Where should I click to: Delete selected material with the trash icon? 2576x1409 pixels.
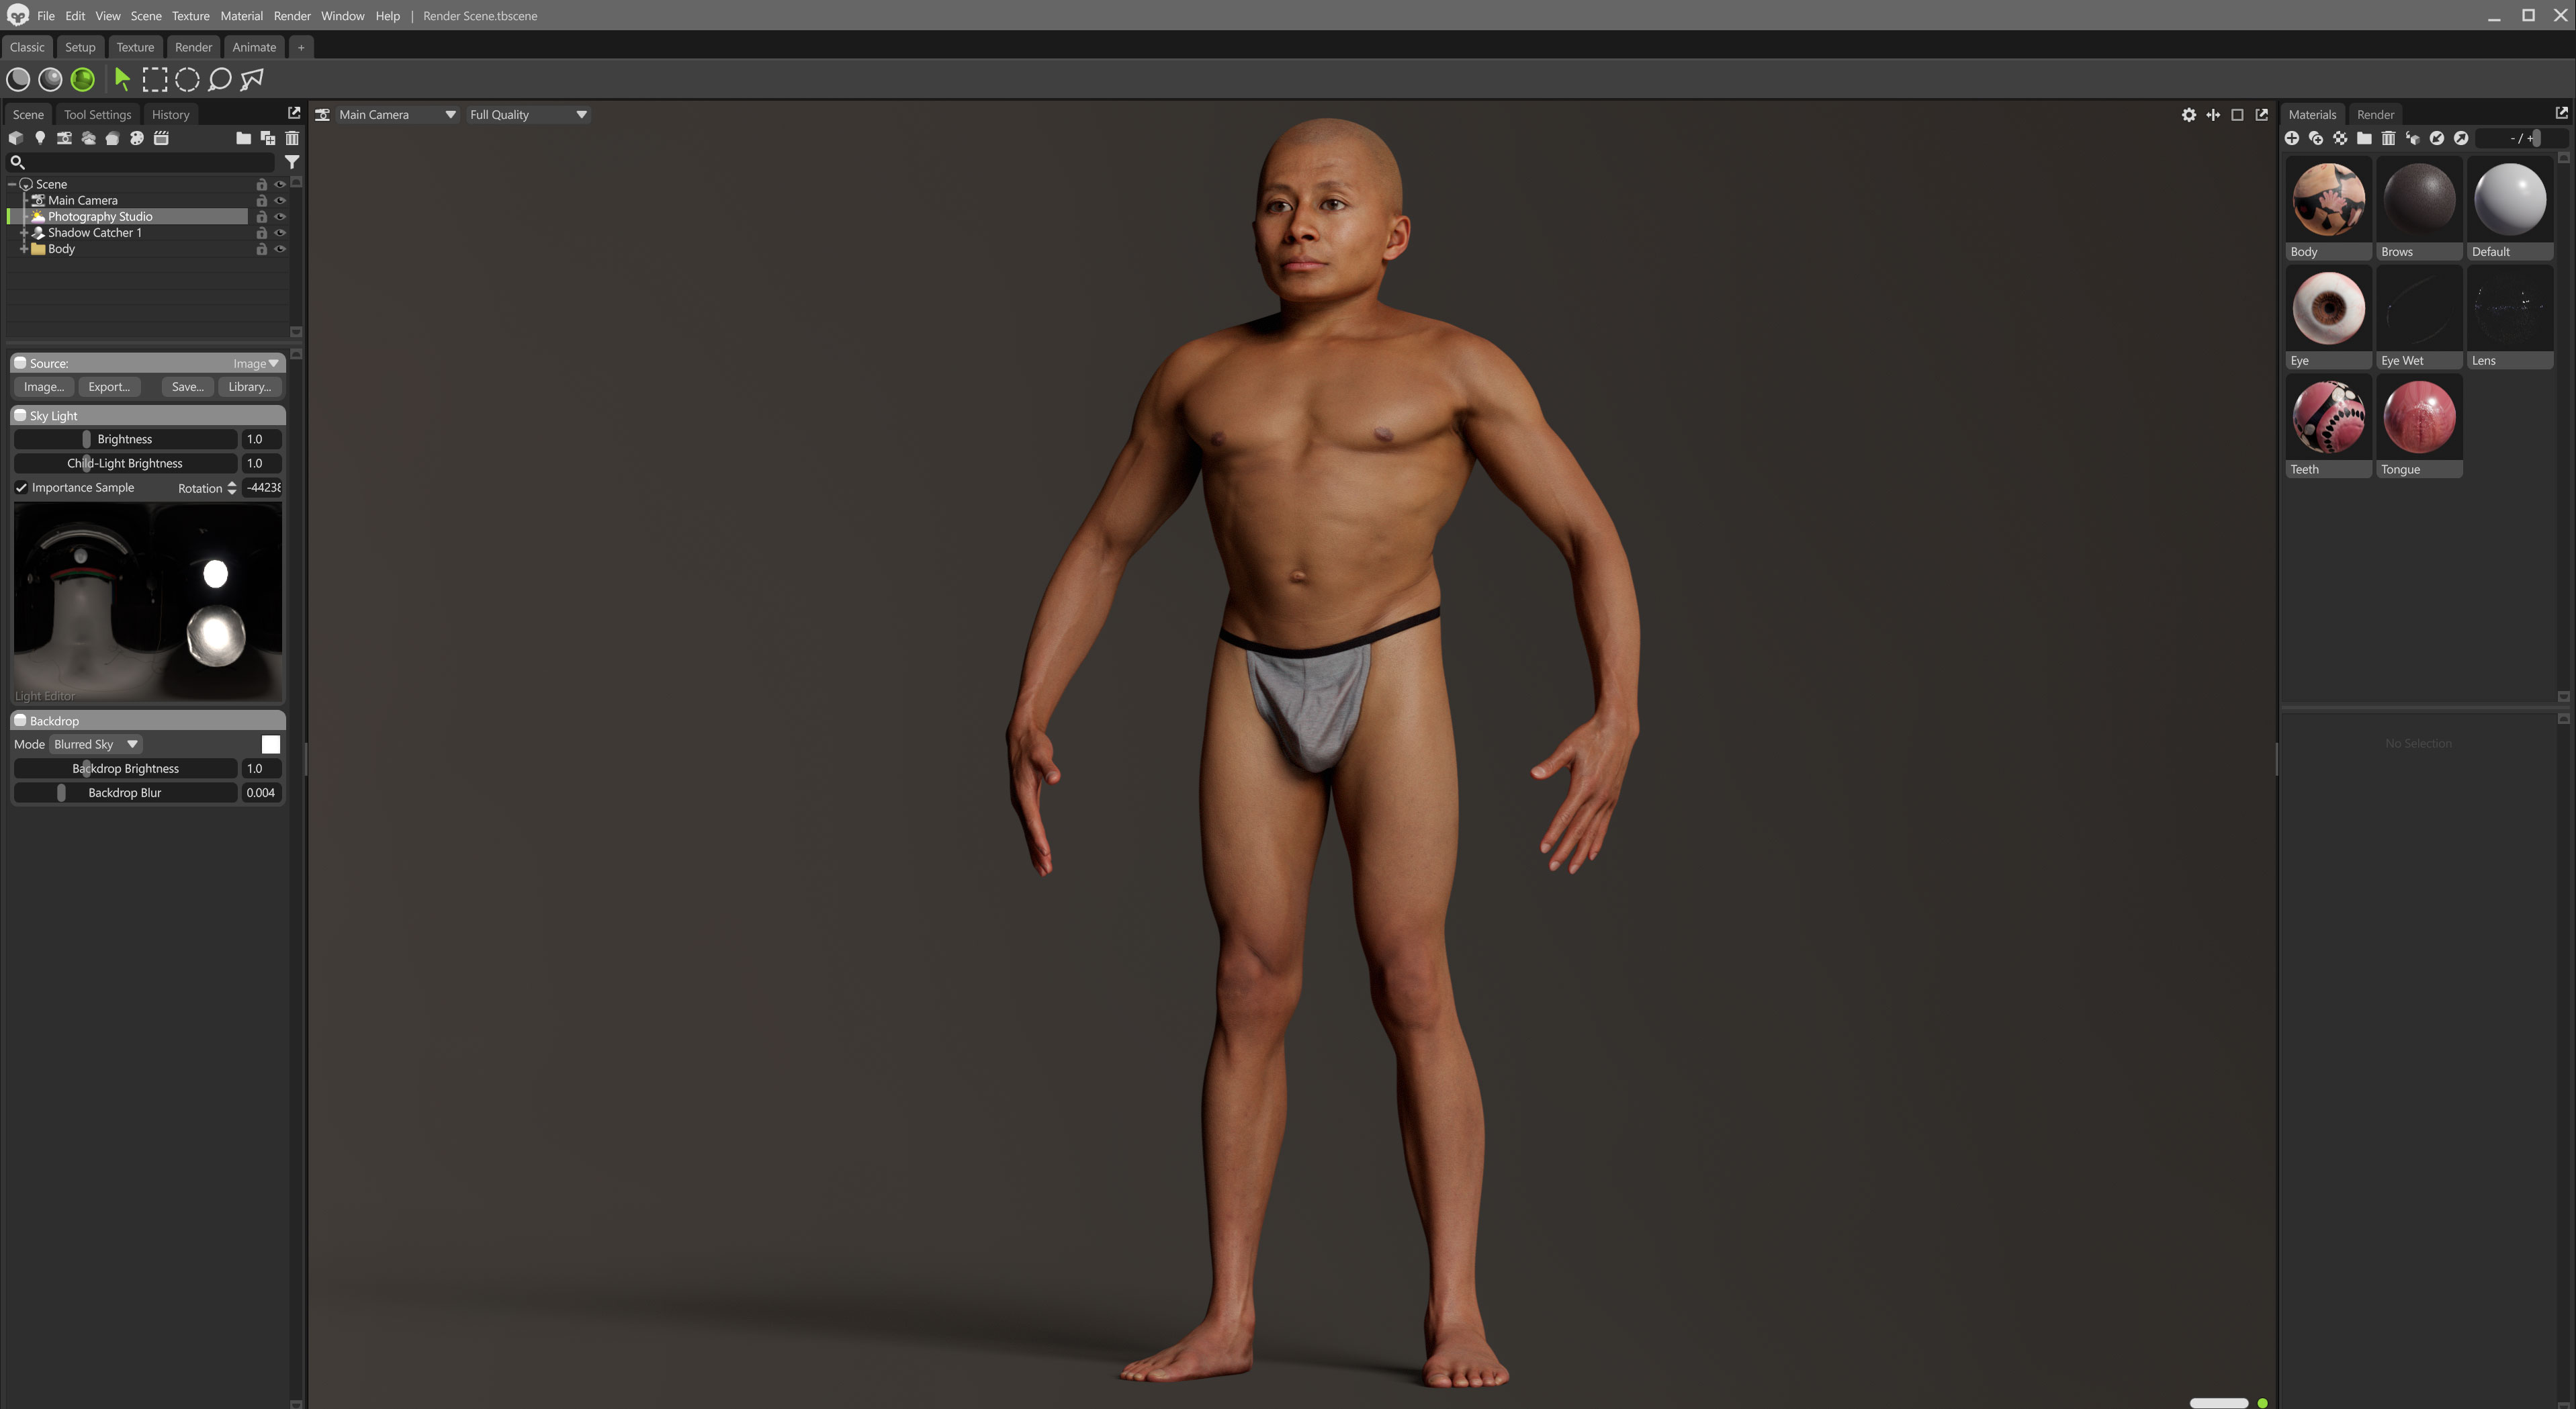pyautogui.click(x=2388, y=138)
